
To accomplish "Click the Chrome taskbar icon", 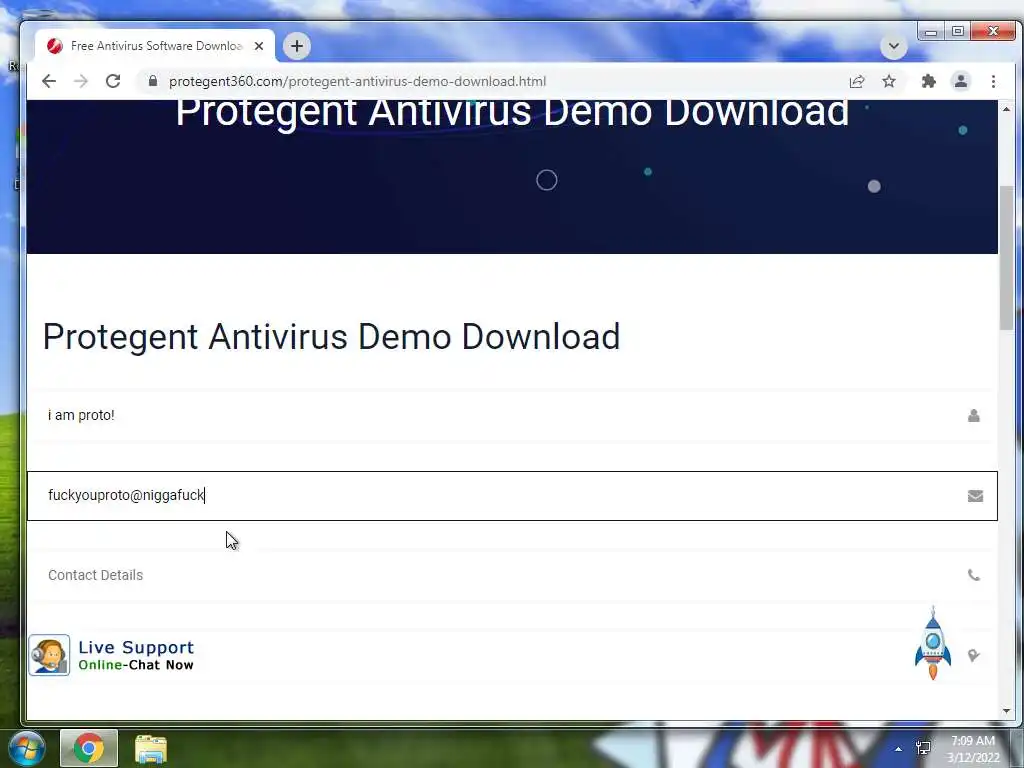I will click(89, 748).
